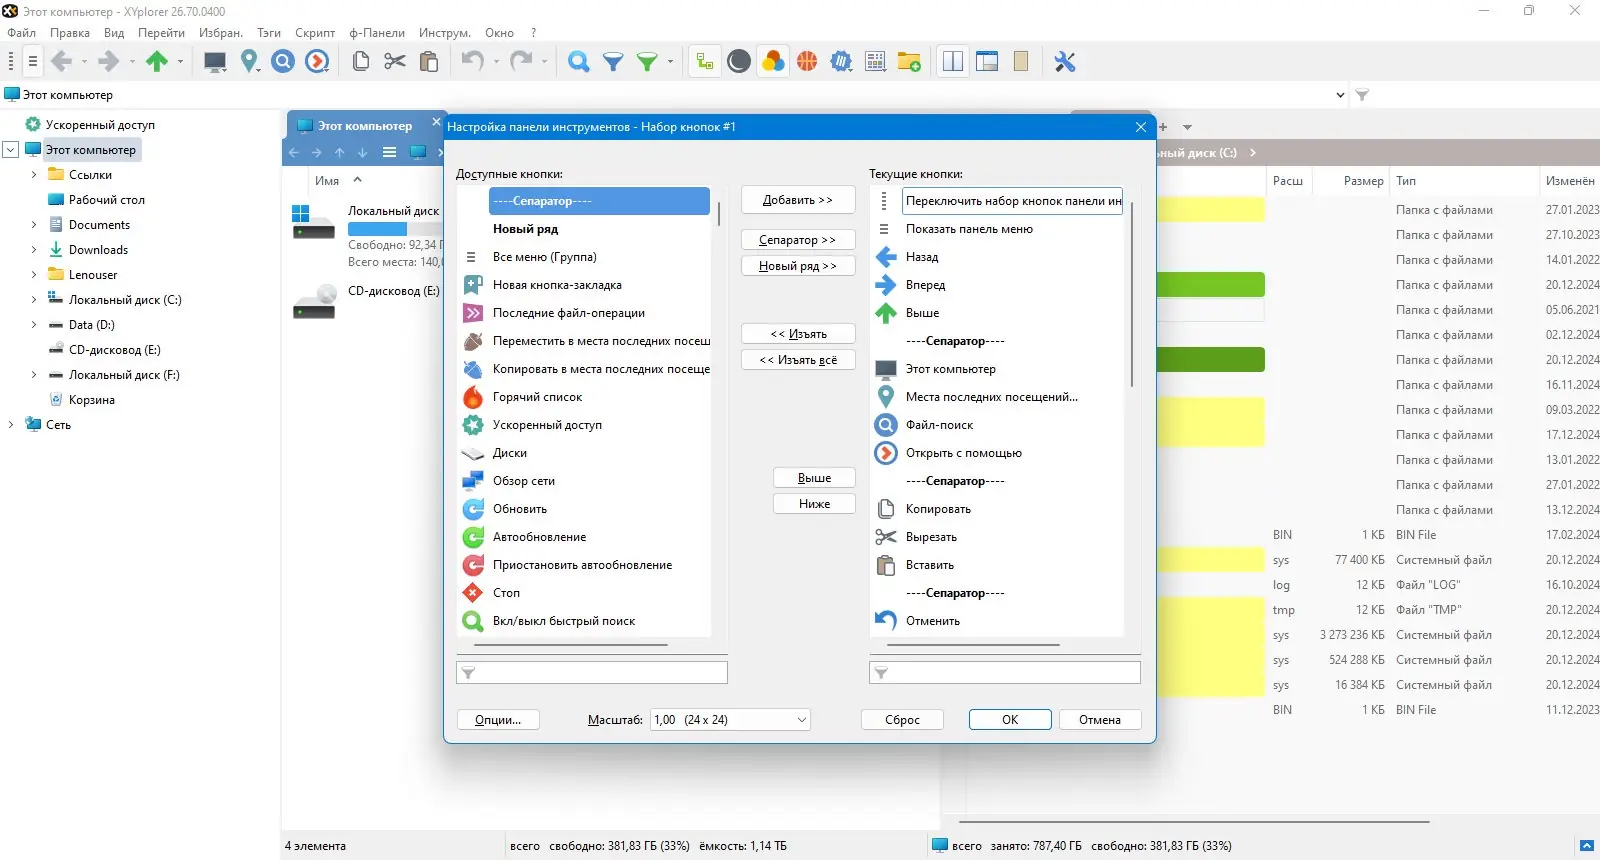Click the This Computer monitor icon in toolbar
1600x860 pixels.
click(x=215, y=62)
